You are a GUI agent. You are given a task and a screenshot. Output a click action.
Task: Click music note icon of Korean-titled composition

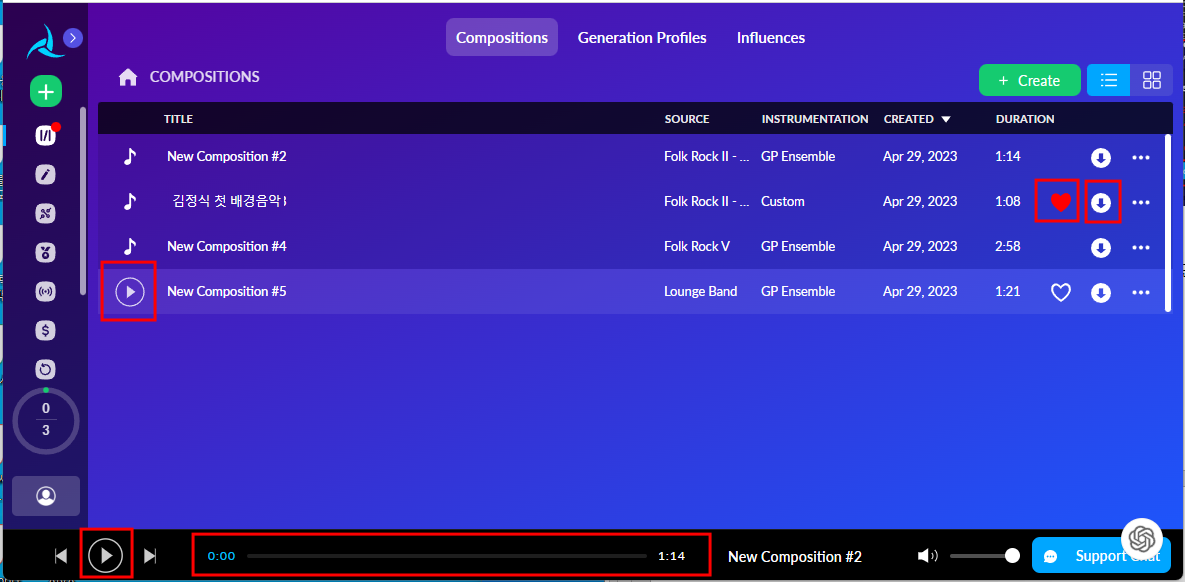(x=130, y=201)
